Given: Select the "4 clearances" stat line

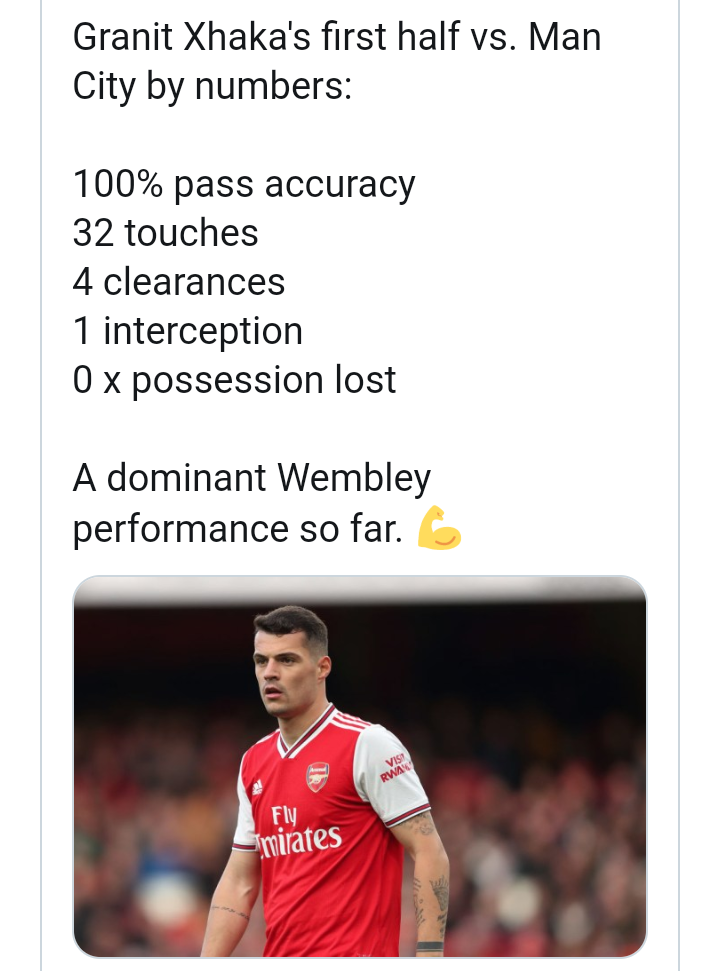Looking at the screenshot, I should (179, 282).
